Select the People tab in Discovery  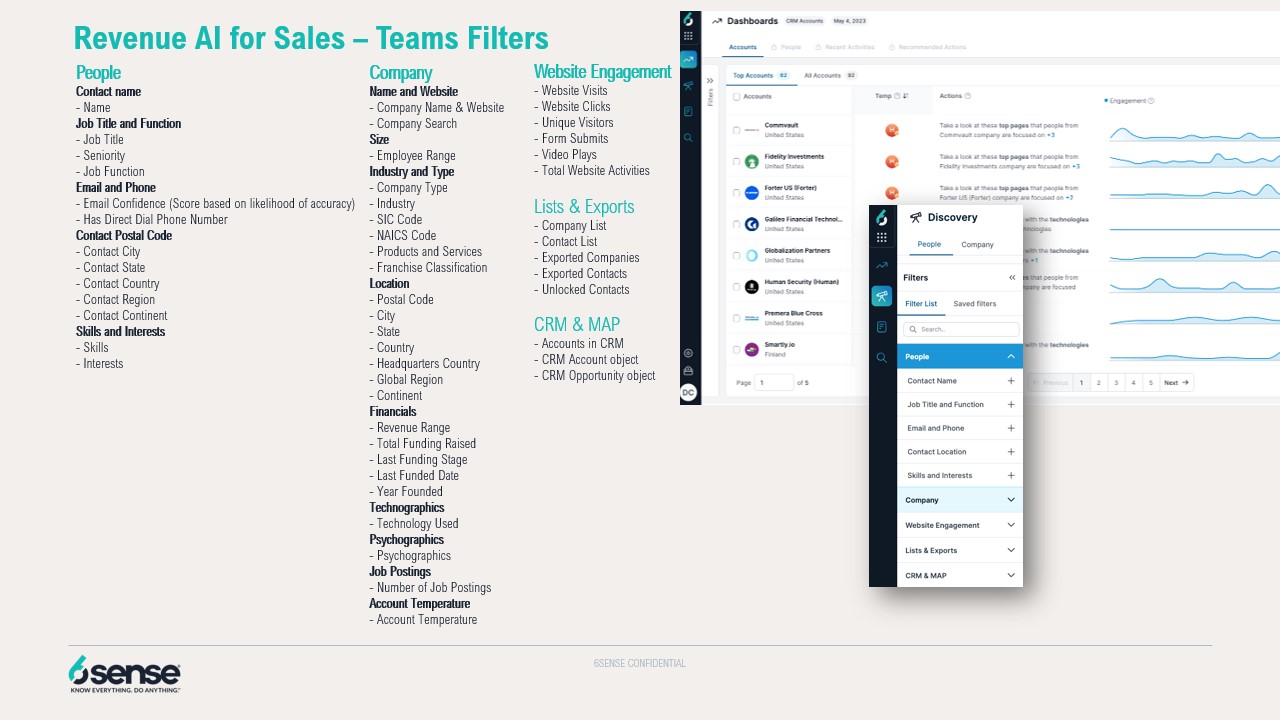[x=929, y=245]
